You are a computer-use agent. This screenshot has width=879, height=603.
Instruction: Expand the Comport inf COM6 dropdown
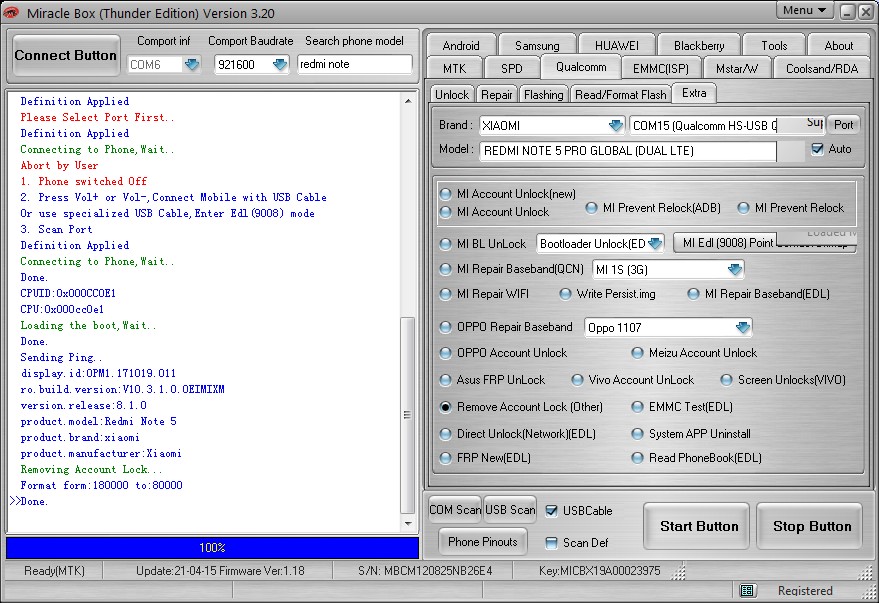[192, 64]
